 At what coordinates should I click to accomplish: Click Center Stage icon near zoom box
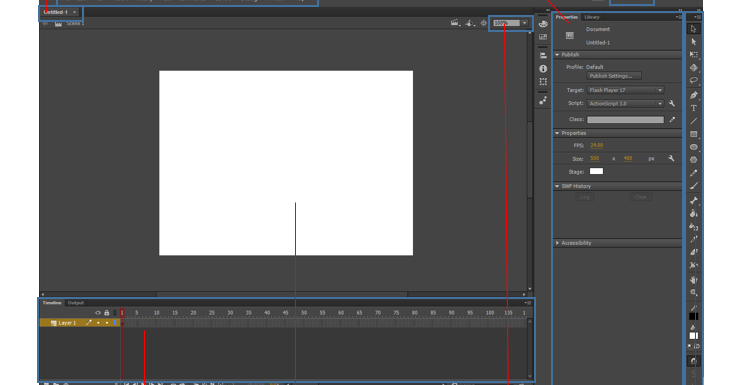[x=484, y=23]
